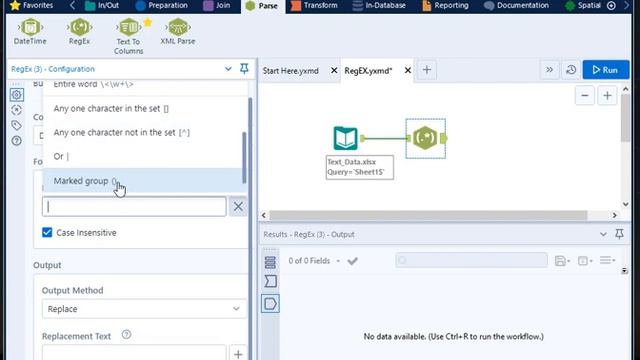Toggle the Case Insensitive checkbox
The width and height of the screenshot is (640, 360).
point(47,233)
